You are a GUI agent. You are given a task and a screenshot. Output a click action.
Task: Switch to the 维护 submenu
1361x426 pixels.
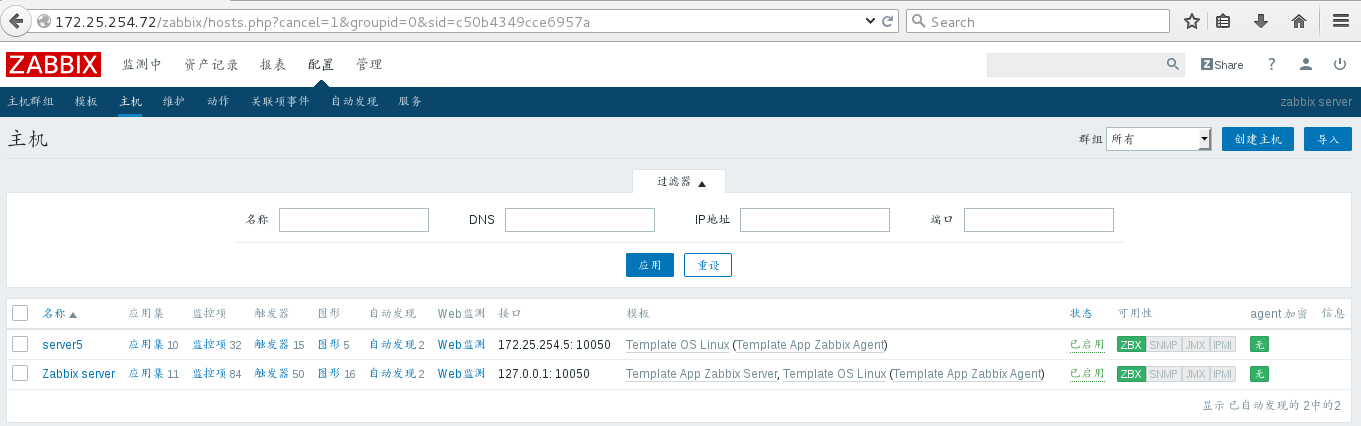point(174,102)
